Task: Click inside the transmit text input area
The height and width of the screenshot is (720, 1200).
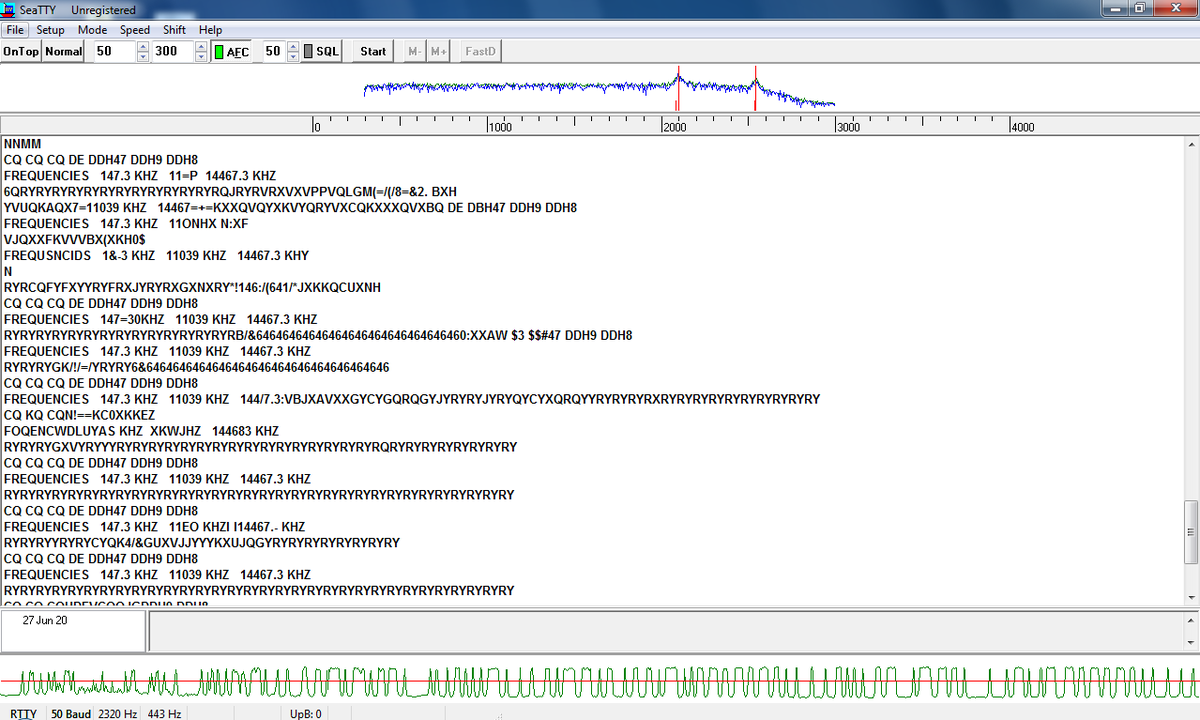Action: point(665,631)
